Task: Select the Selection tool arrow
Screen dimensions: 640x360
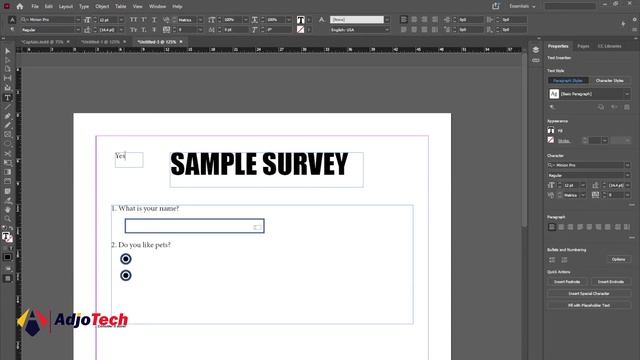Action: (7, 51)
